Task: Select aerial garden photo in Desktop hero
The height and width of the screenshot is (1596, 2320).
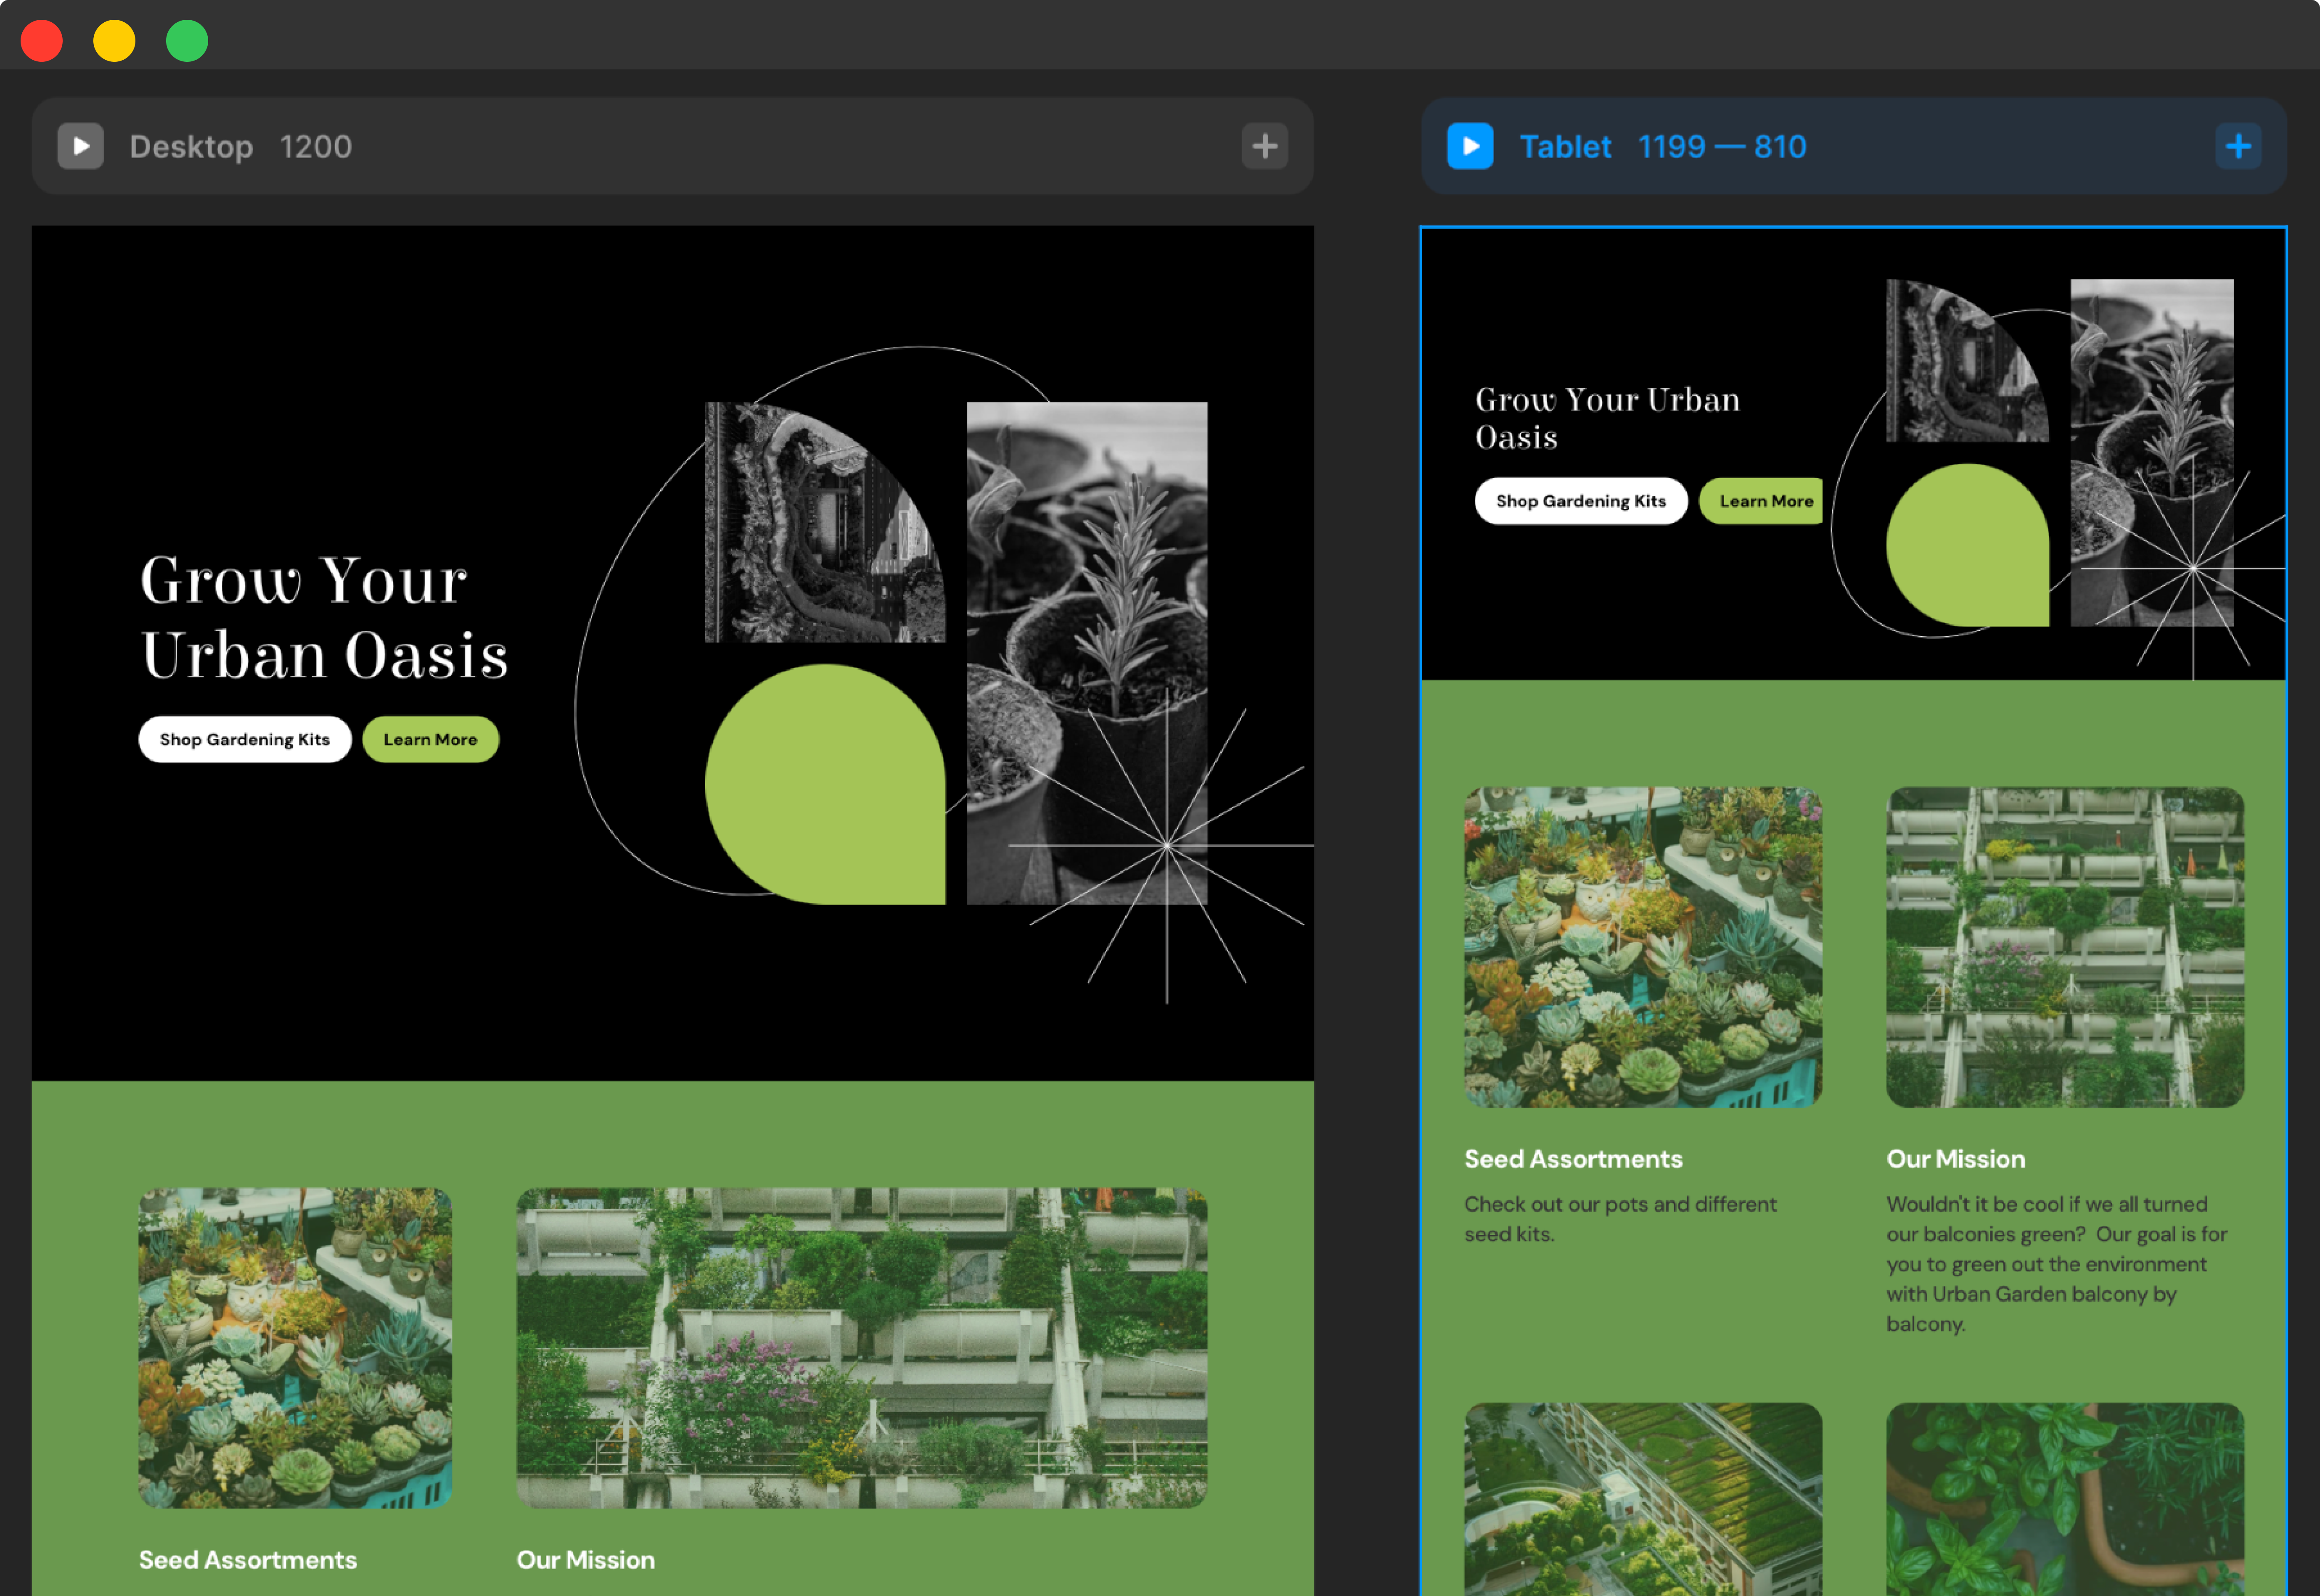Action: coord(825,522)
